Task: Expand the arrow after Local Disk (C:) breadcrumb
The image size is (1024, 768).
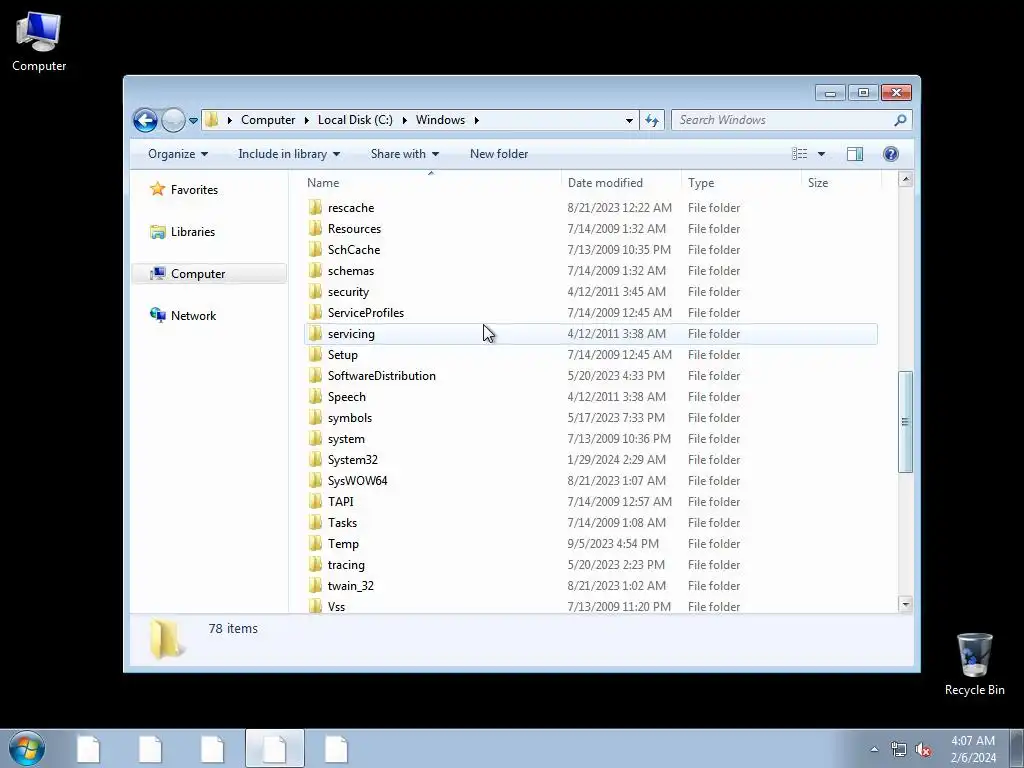Action: pyautogui.click(x=404, y=120)
